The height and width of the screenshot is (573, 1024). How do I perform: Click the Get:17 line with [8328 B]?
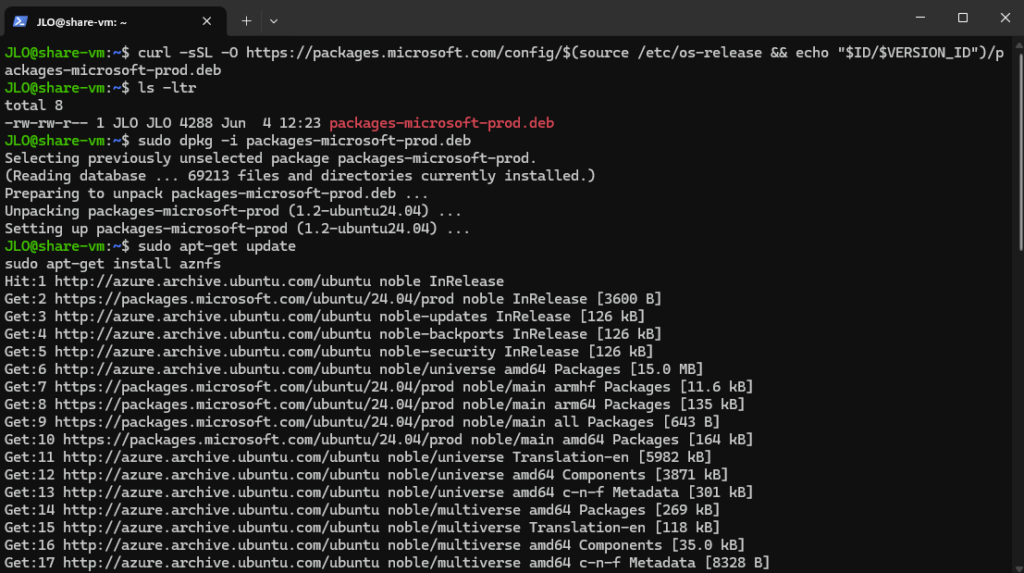coord(387,564)
